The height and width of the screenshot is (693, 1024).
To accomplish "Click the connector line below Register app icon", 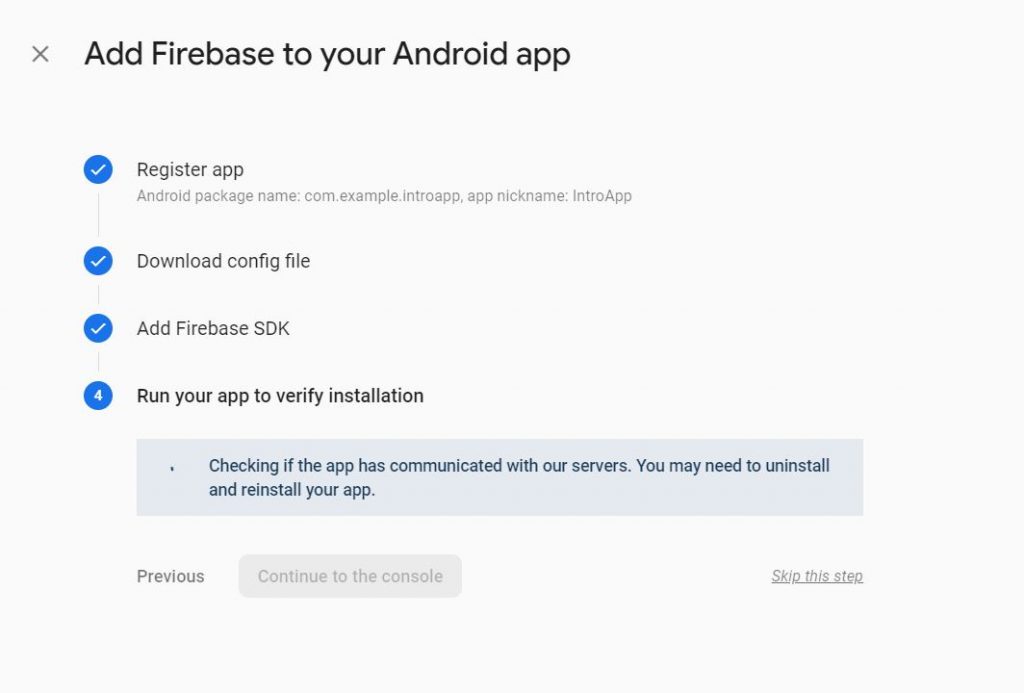I will [98, 212].
